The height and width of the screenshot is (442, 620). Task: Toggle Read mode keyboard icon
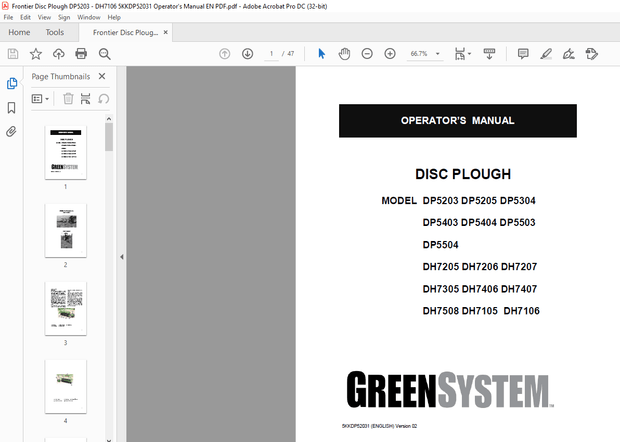[489, 54]
